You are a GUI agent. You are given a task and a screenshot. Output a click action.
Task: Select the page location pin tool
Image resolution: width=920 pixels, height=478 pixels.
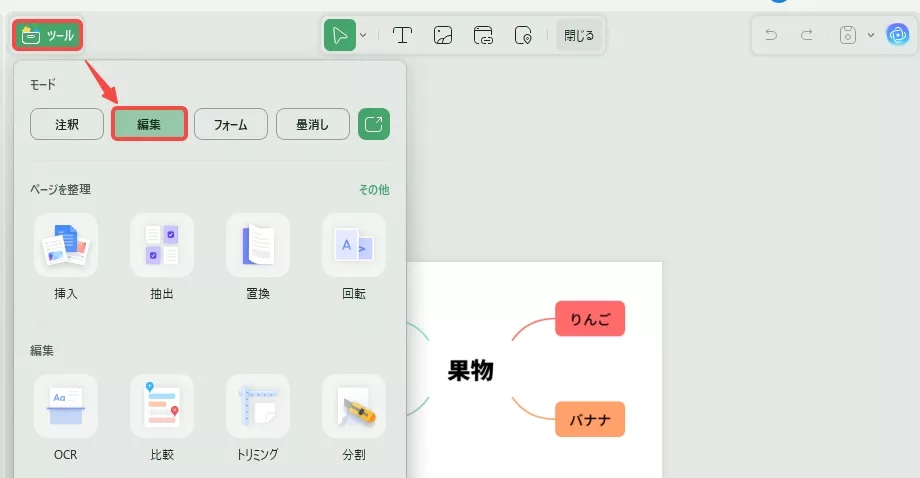point(523,35)
